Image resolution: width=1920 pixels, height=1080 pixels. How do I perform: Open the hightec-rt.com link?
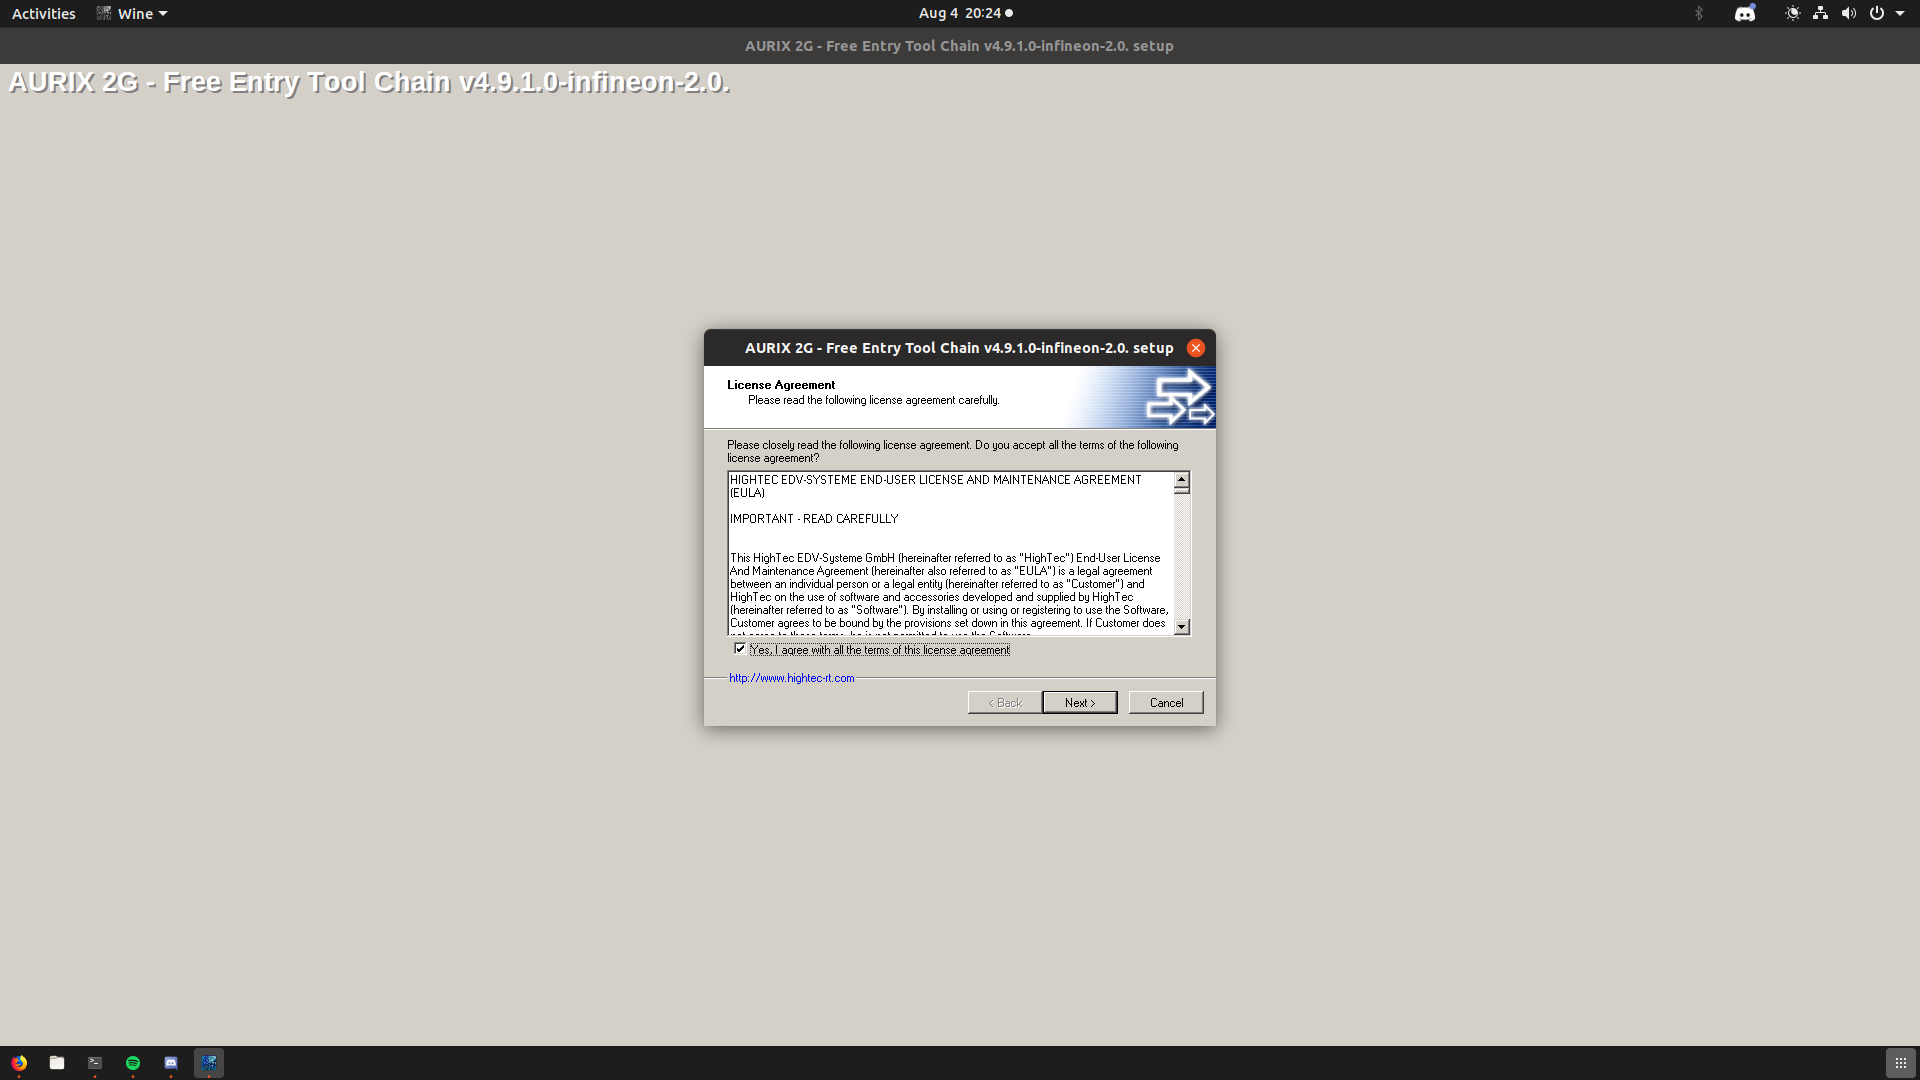[x=791, y=678]
